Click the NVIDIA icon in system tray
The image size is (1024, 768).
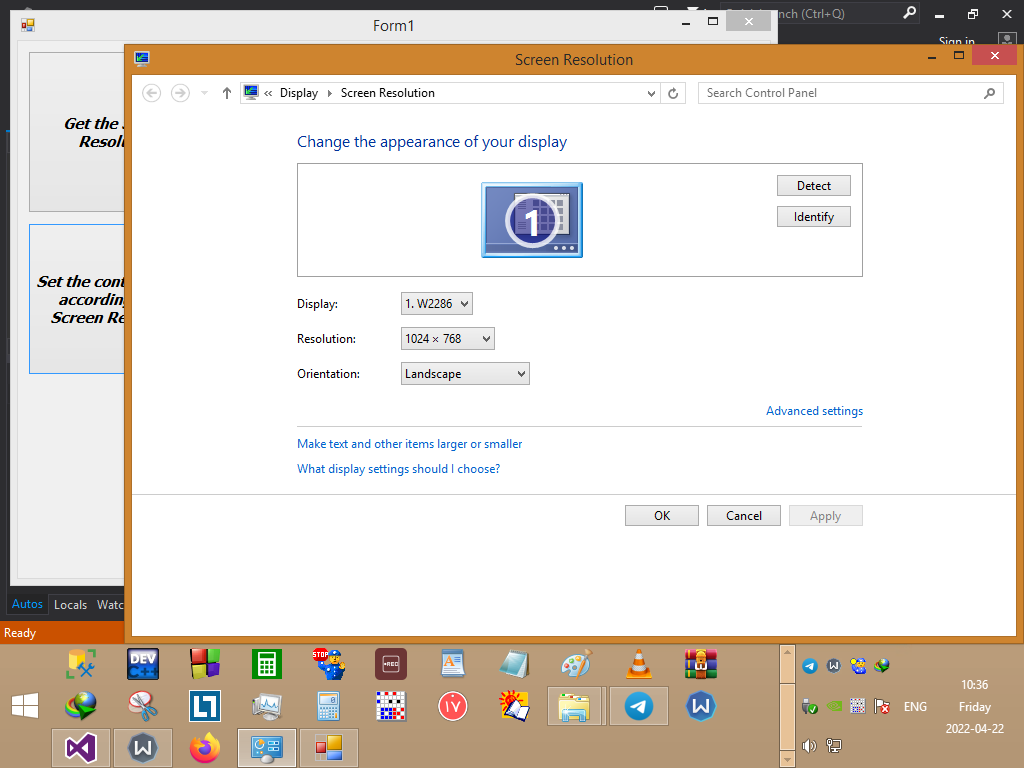click(x=834, y=706)
